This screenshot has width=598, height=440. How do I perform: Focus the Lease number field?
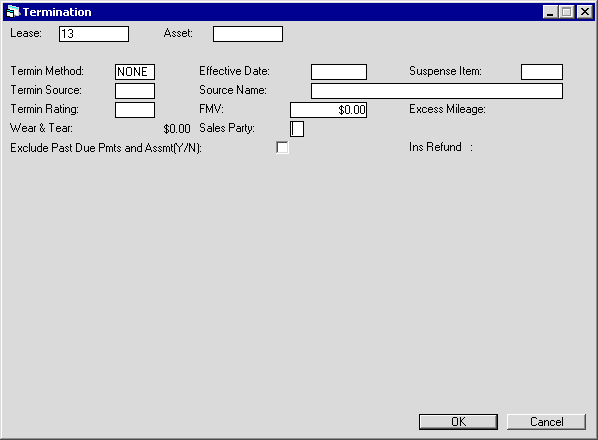[94, 34]
